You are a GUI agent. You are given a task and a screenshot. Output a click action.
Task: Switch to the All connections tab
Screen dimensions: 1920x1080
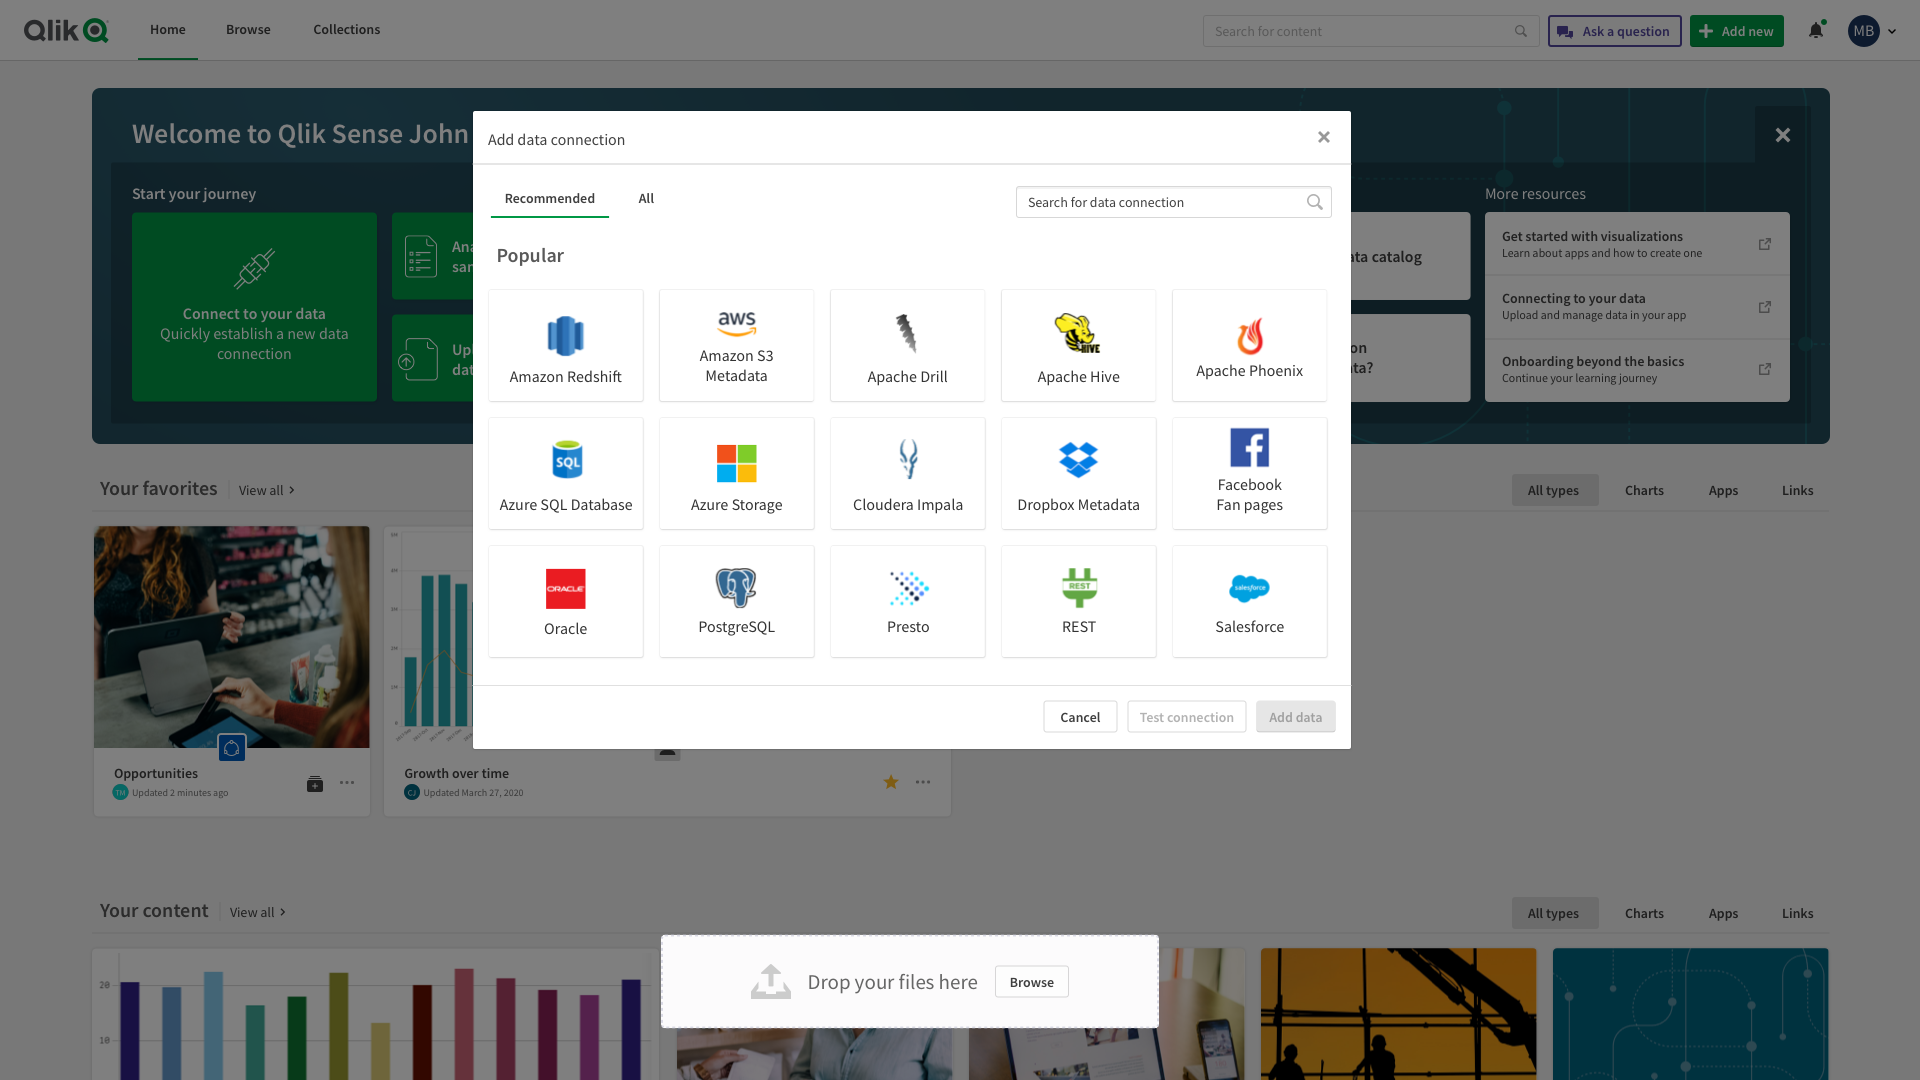pyautogui.click(x=645, y=198)
